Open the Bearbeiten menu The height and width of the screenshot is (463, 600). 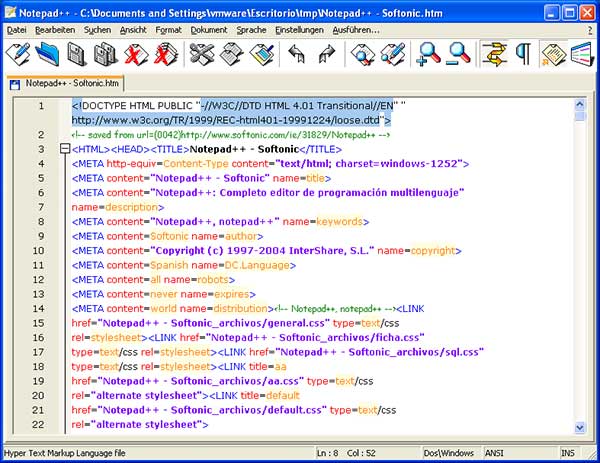(55, 30)
